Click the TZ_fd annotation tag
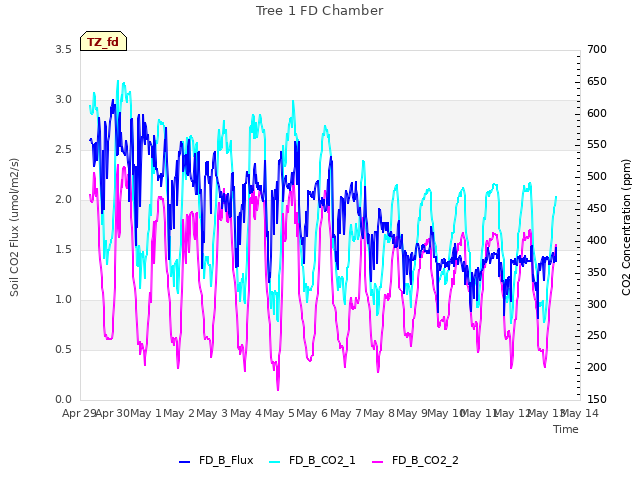The width and height of the screenshot is (640, 480). [103, 41]
